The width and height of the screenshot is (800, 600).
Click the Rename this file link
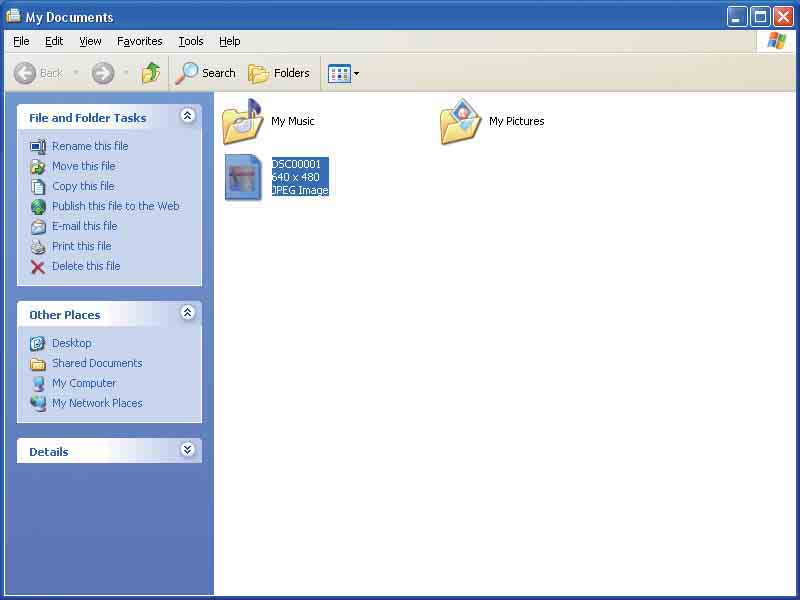point(90,146)
